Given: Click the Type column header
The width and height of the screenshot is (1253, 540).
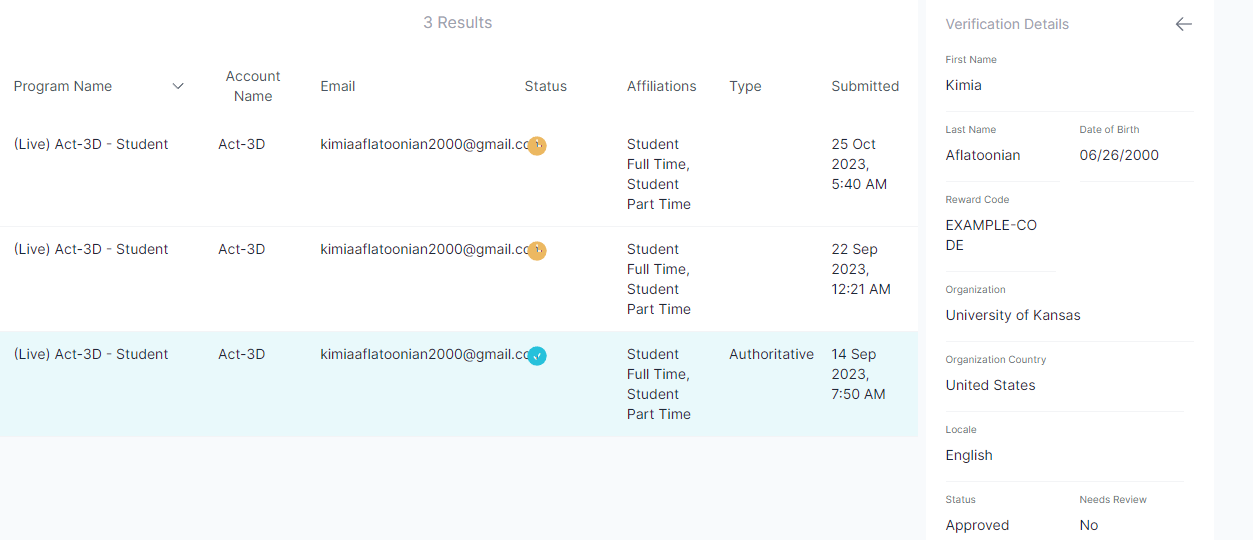Looking at the screenshot, I should pyautogui.click(x=745, y=86).
